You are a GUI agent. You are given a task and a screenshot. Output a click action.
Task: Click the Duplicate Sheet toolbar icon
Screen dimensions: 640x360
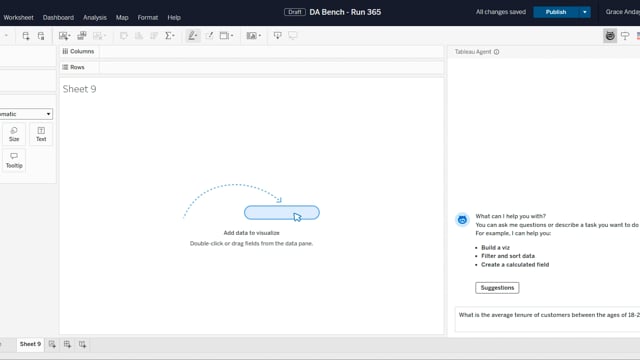pos(82,36)
